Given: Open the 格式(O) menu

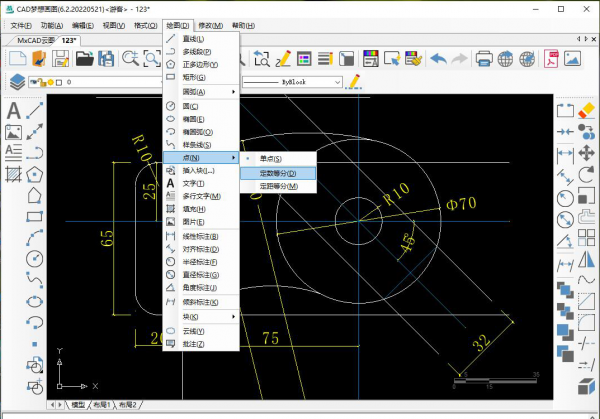Looking at the screenshot, I should coord(145,26).
